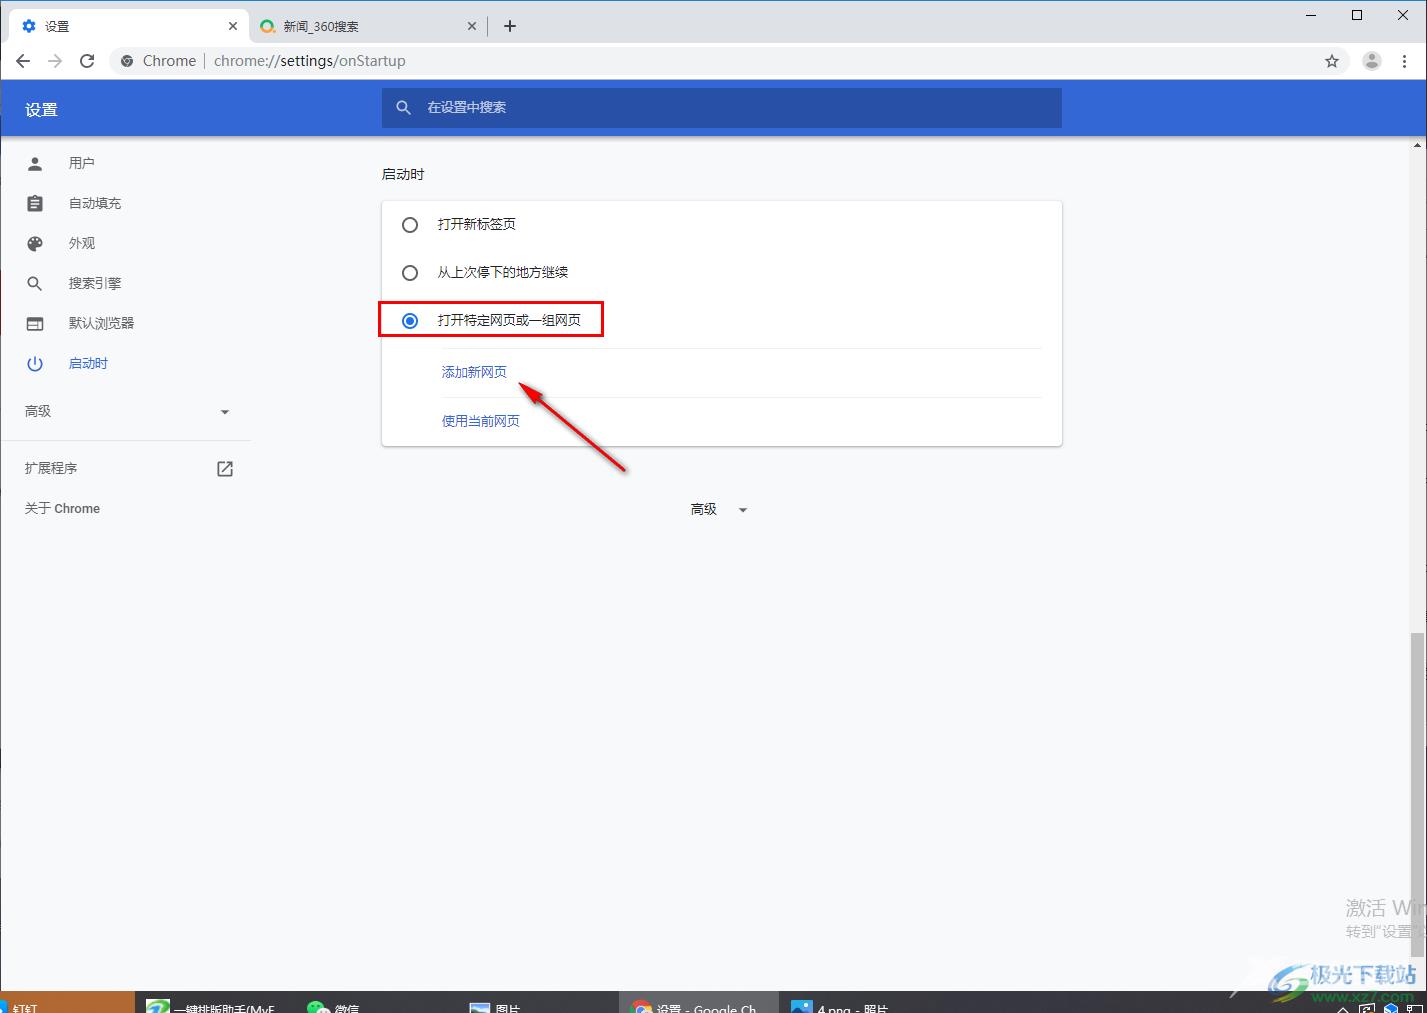
Task: Reload the settings page
Action: point(87,61)
